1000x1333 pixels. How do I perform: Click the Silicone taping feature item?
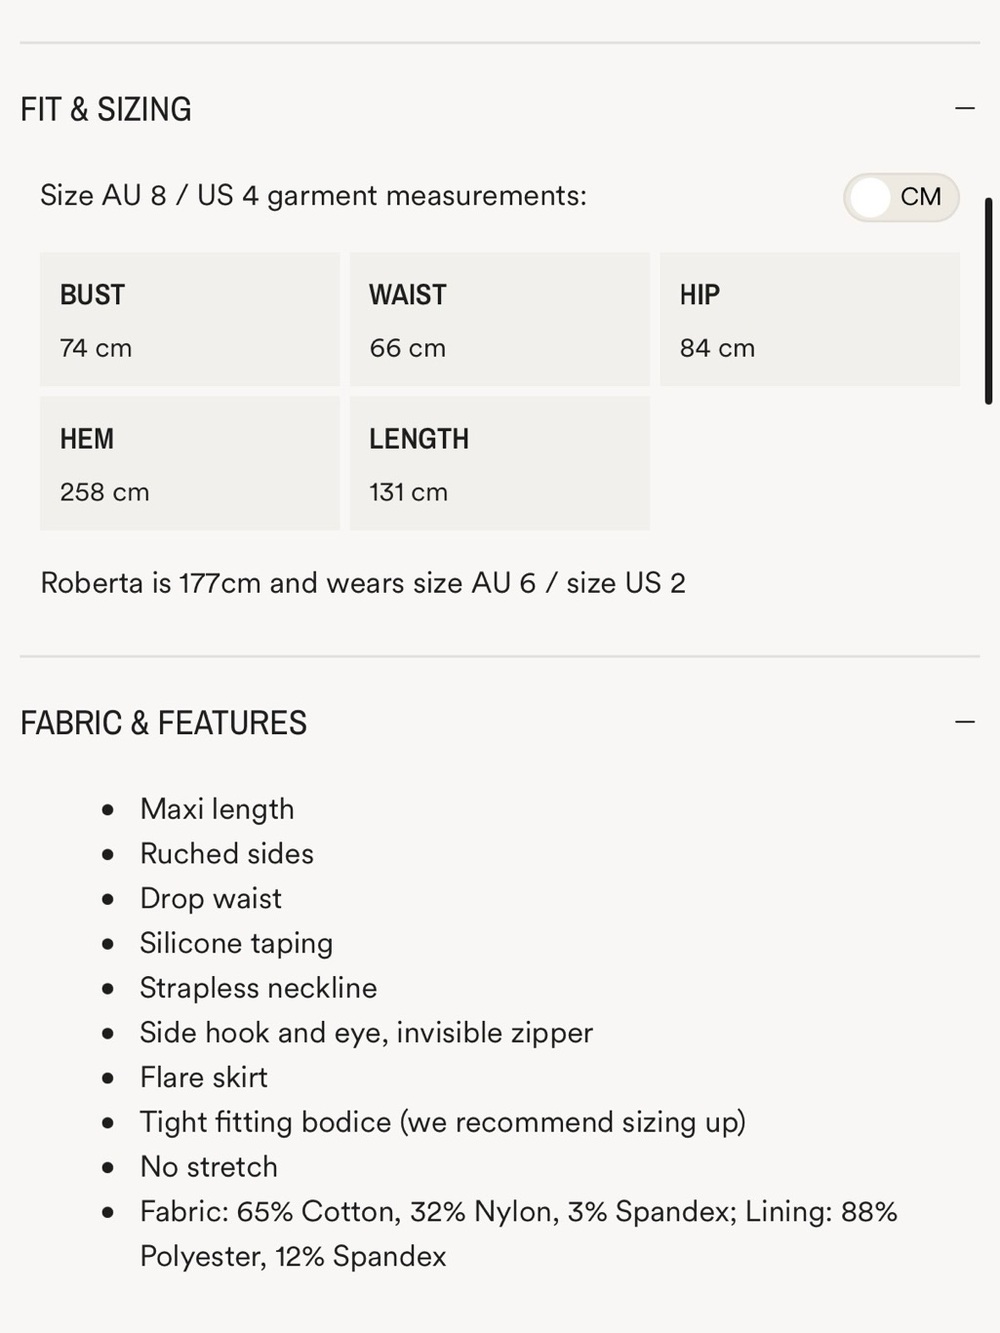click(236, 943)
